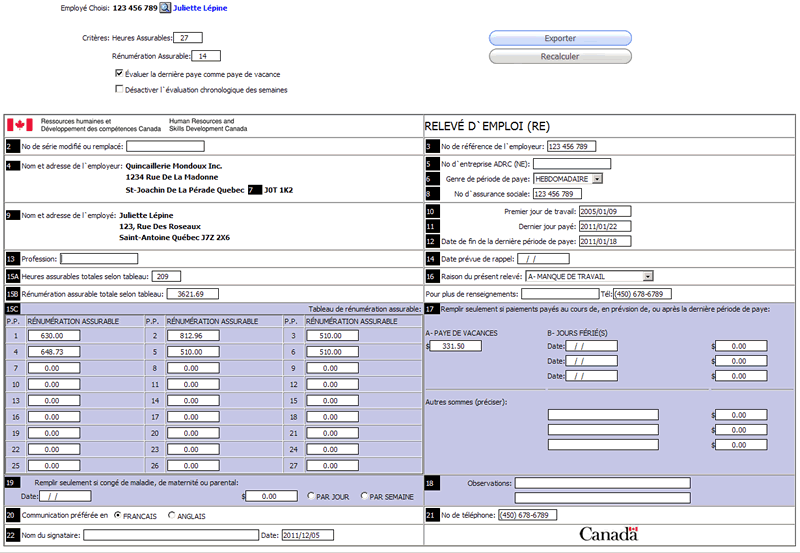
Task: Click the Date prévue de rappel field
Action: point(543,259)
